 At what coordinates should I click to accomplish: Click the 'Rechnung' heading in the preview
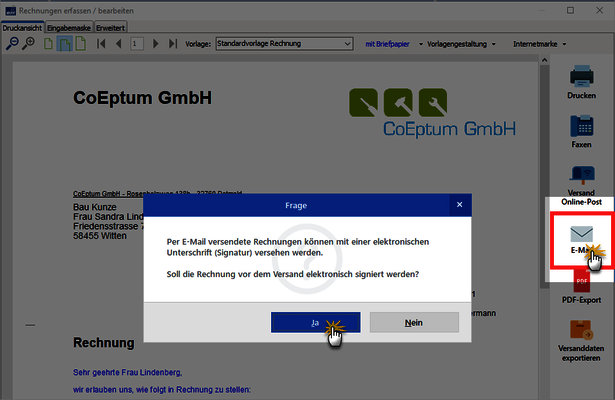[x=104, y=342]
